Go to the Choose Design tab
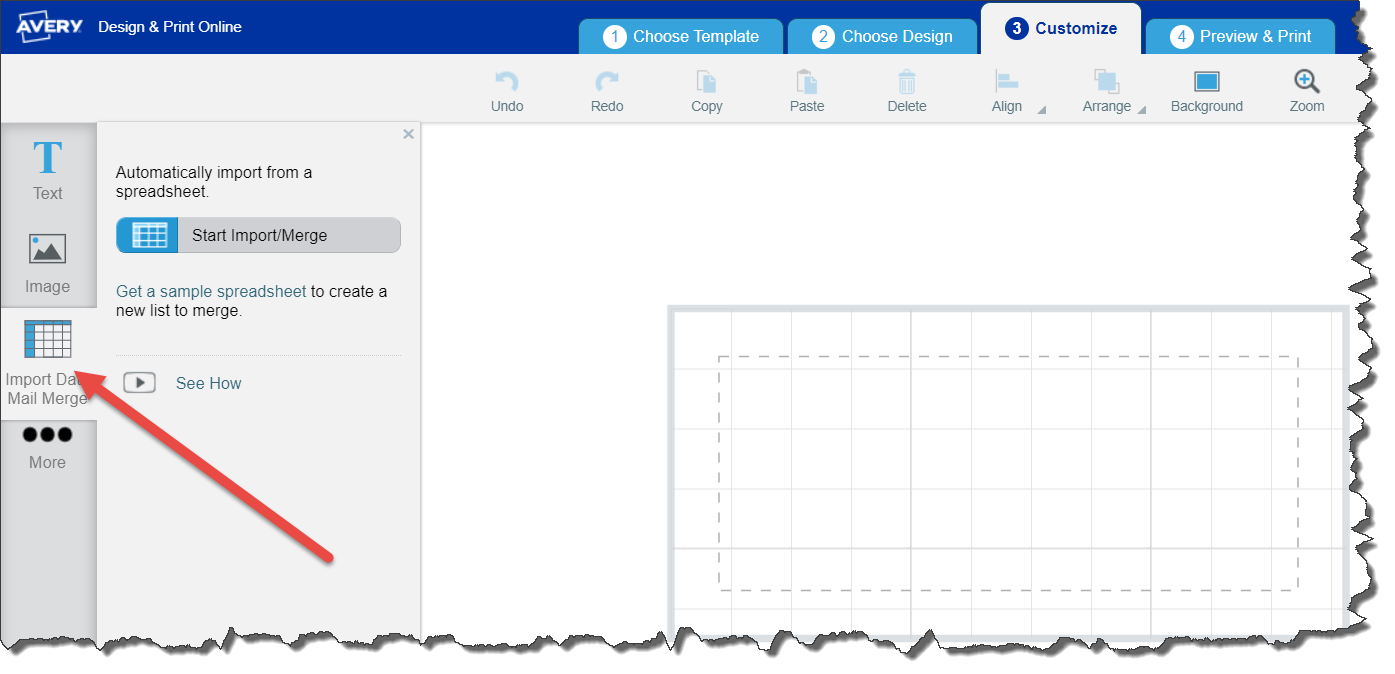The image size is (1395, 674). click(882, 37)
